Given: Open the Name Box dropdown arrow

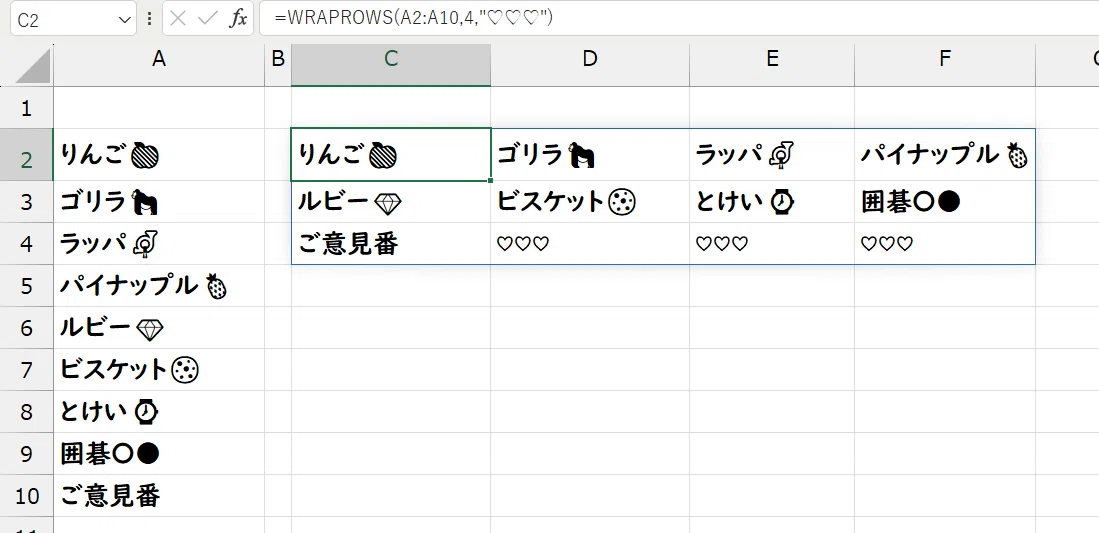Looking at the screenshot, I should [x=125, y=20].
